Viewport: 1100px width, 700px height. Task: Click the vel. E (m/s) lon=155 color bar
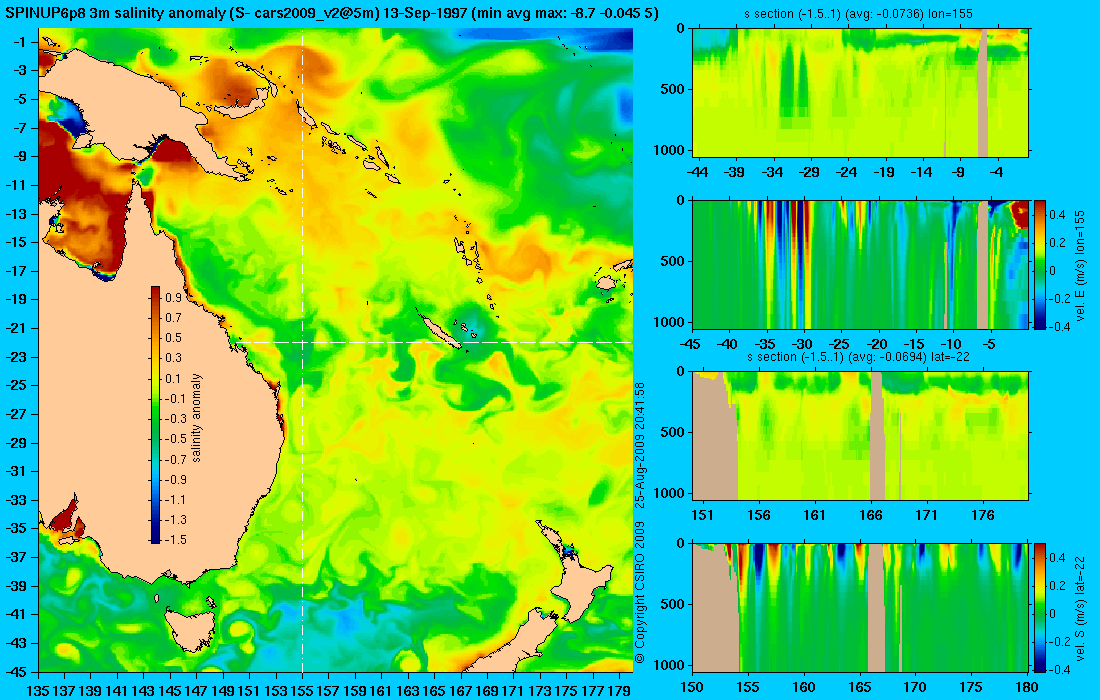click(x=1040, y=264)
